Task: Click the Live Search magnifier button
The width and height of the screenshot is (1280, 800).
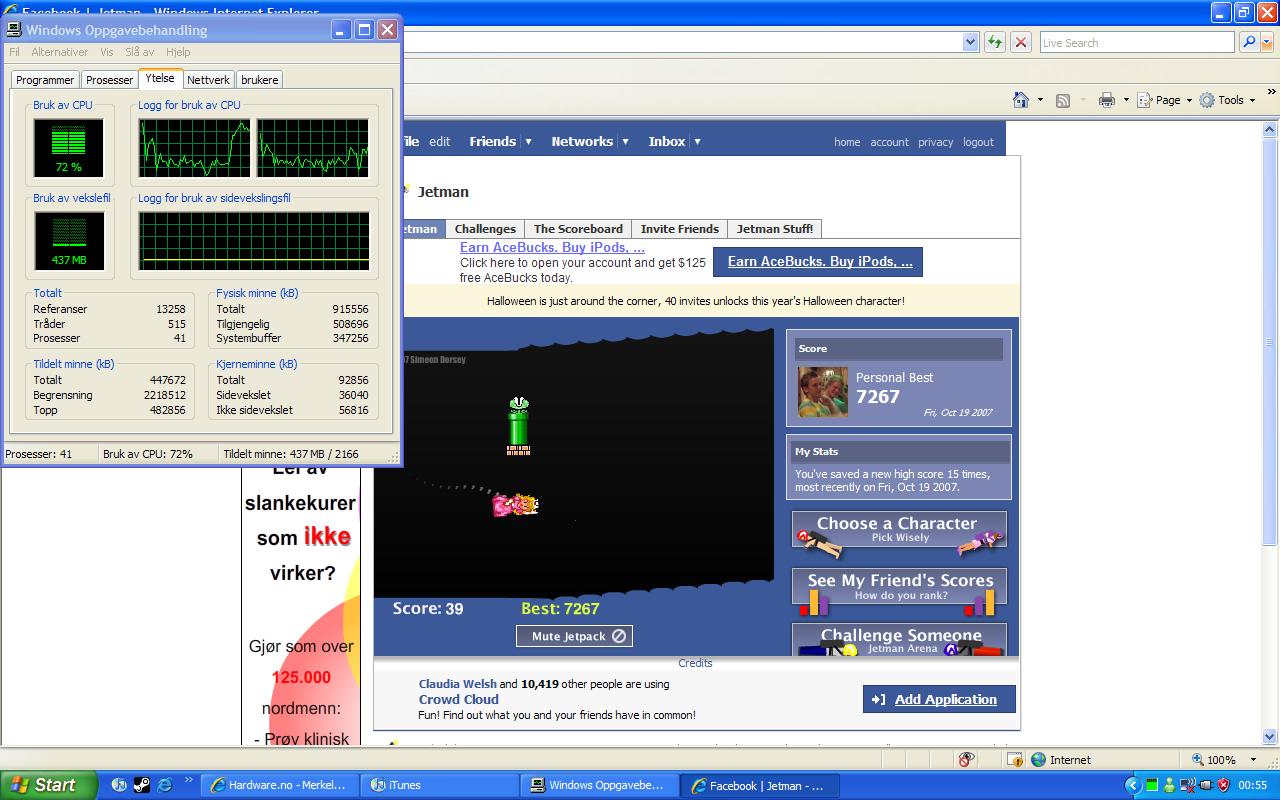Action: click(x=1249, y=42)
